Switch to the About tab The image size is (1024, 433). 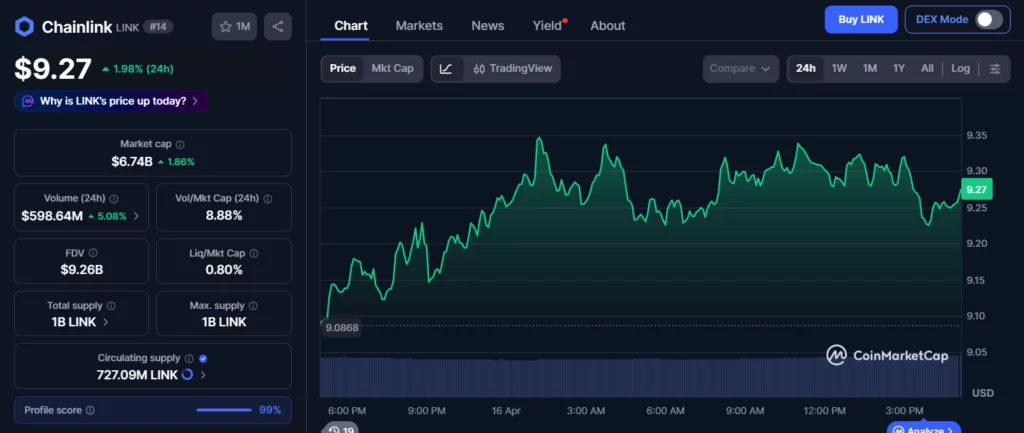pyautogui.click(x=607, y=25)
